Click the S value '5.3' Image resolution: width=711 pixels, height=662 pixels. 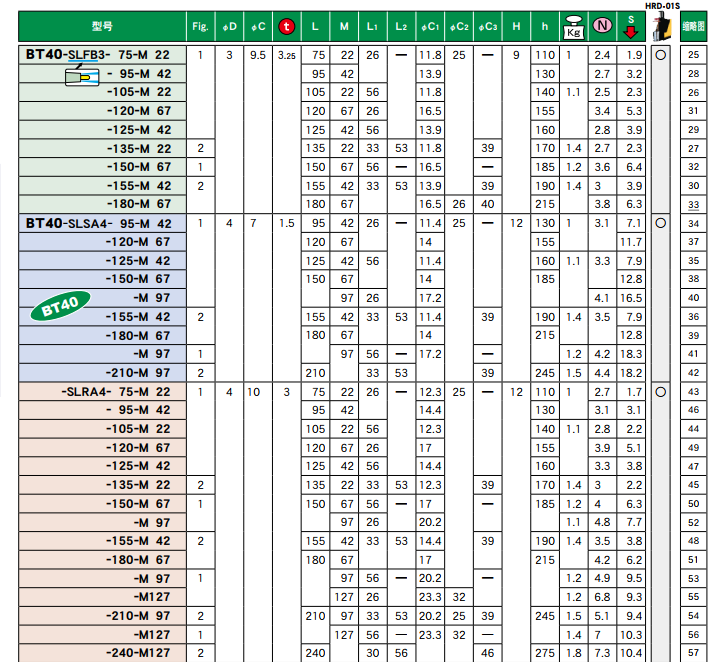coord(634,111)
